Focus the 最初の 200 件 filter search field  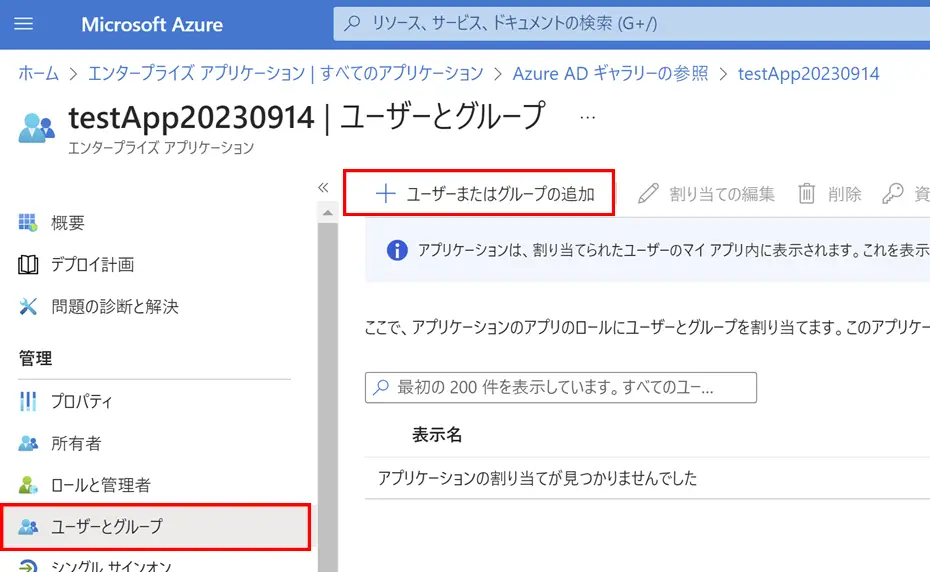[x=560, y=387]
